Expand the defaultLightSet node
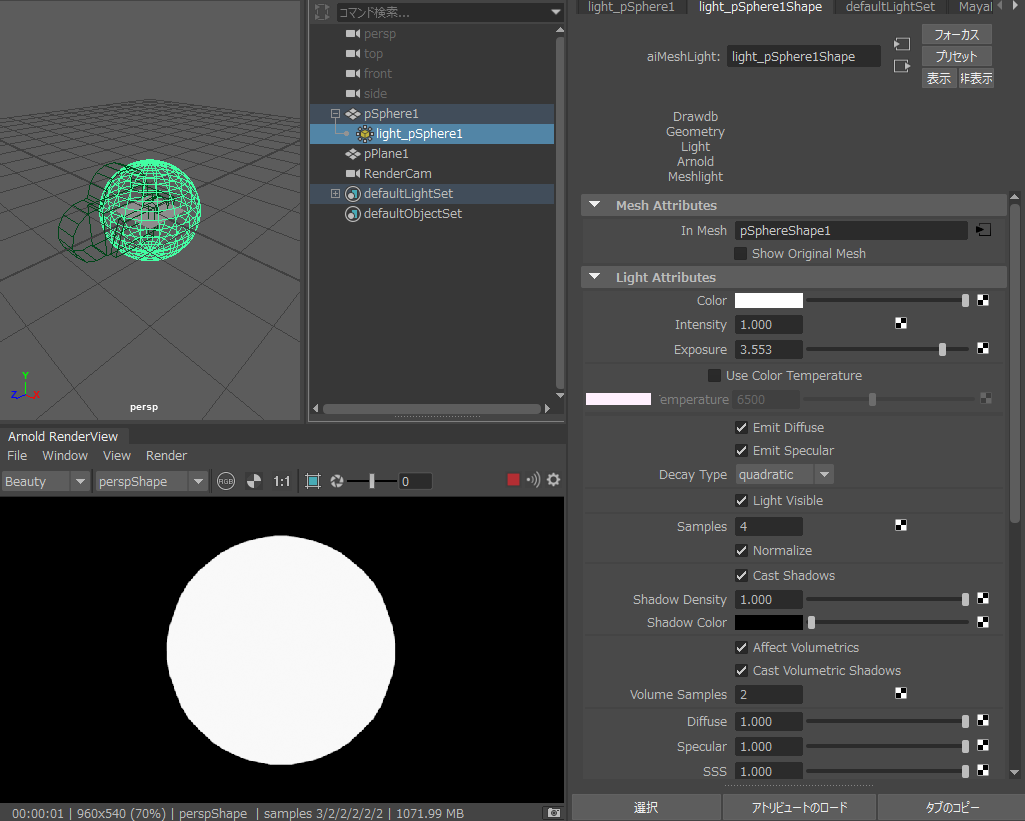The width and height of the screenshot is (1025, 821). tap(335, 193)
